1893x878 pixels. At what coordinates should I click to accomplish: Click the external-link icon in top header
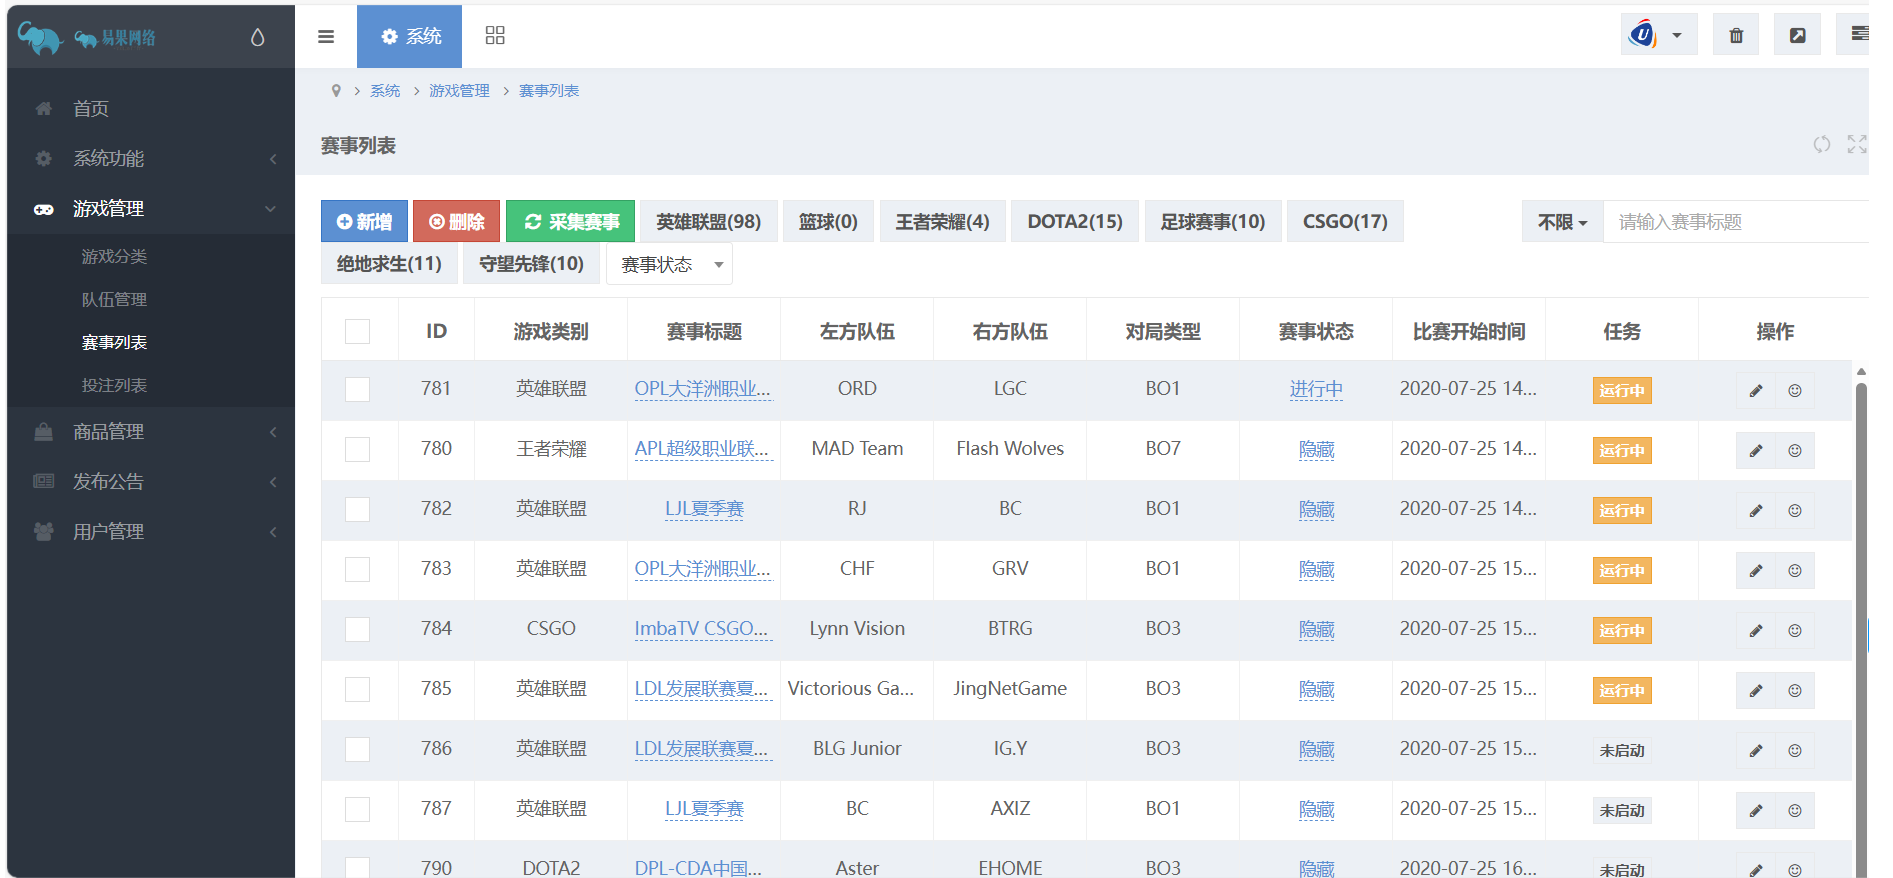coord(1797,36)
